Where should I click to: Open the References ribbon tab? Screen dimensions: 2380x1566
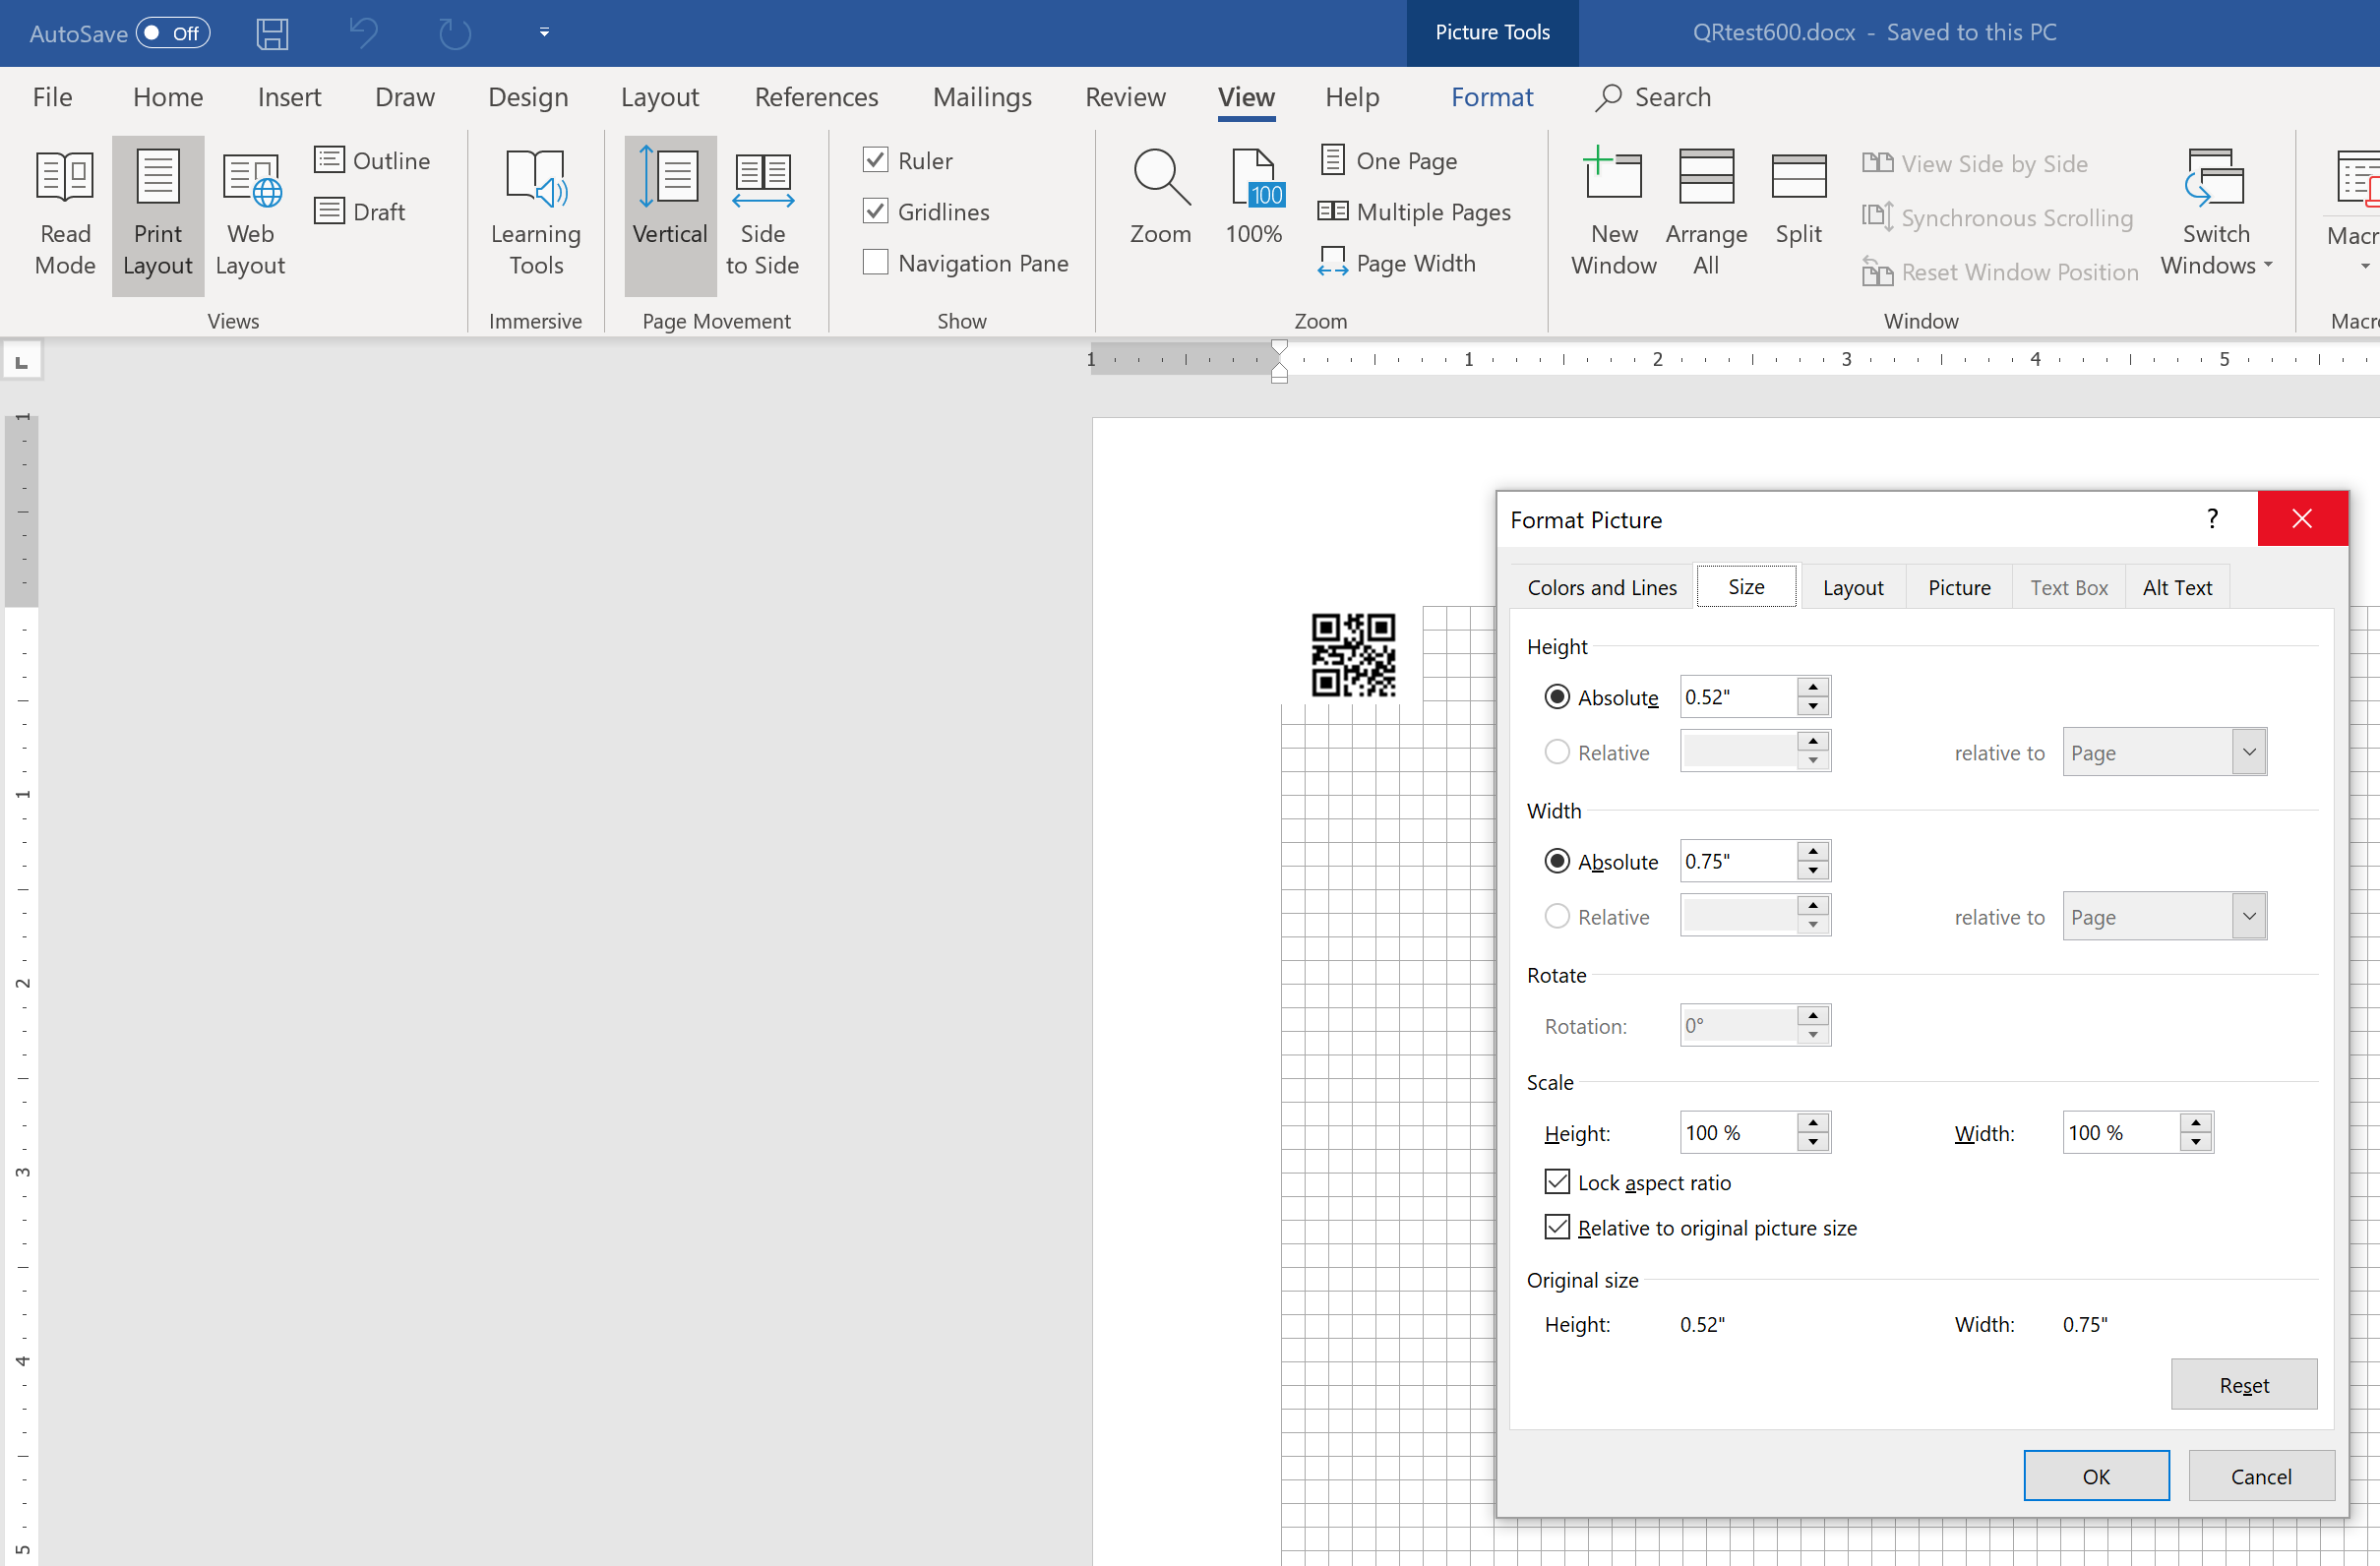(816, 97)
